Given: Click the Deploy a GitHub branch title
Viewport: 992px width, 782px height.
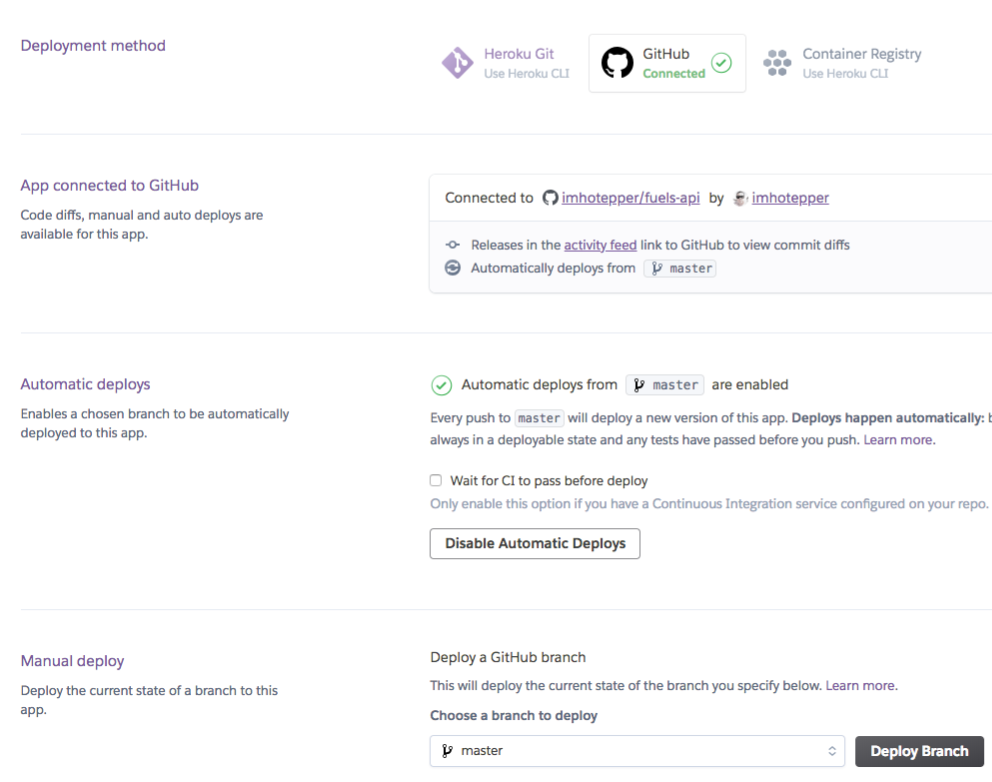Looking at the screenshot, I should point(508,657).
